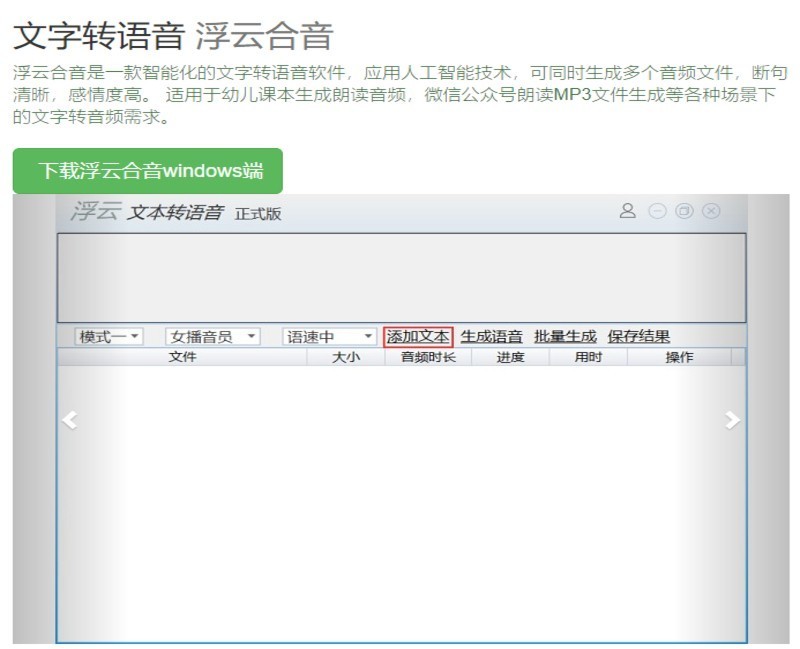Click the 文件 column header
The width and height of the screenshot is (800, 649).
click(183, 357)
